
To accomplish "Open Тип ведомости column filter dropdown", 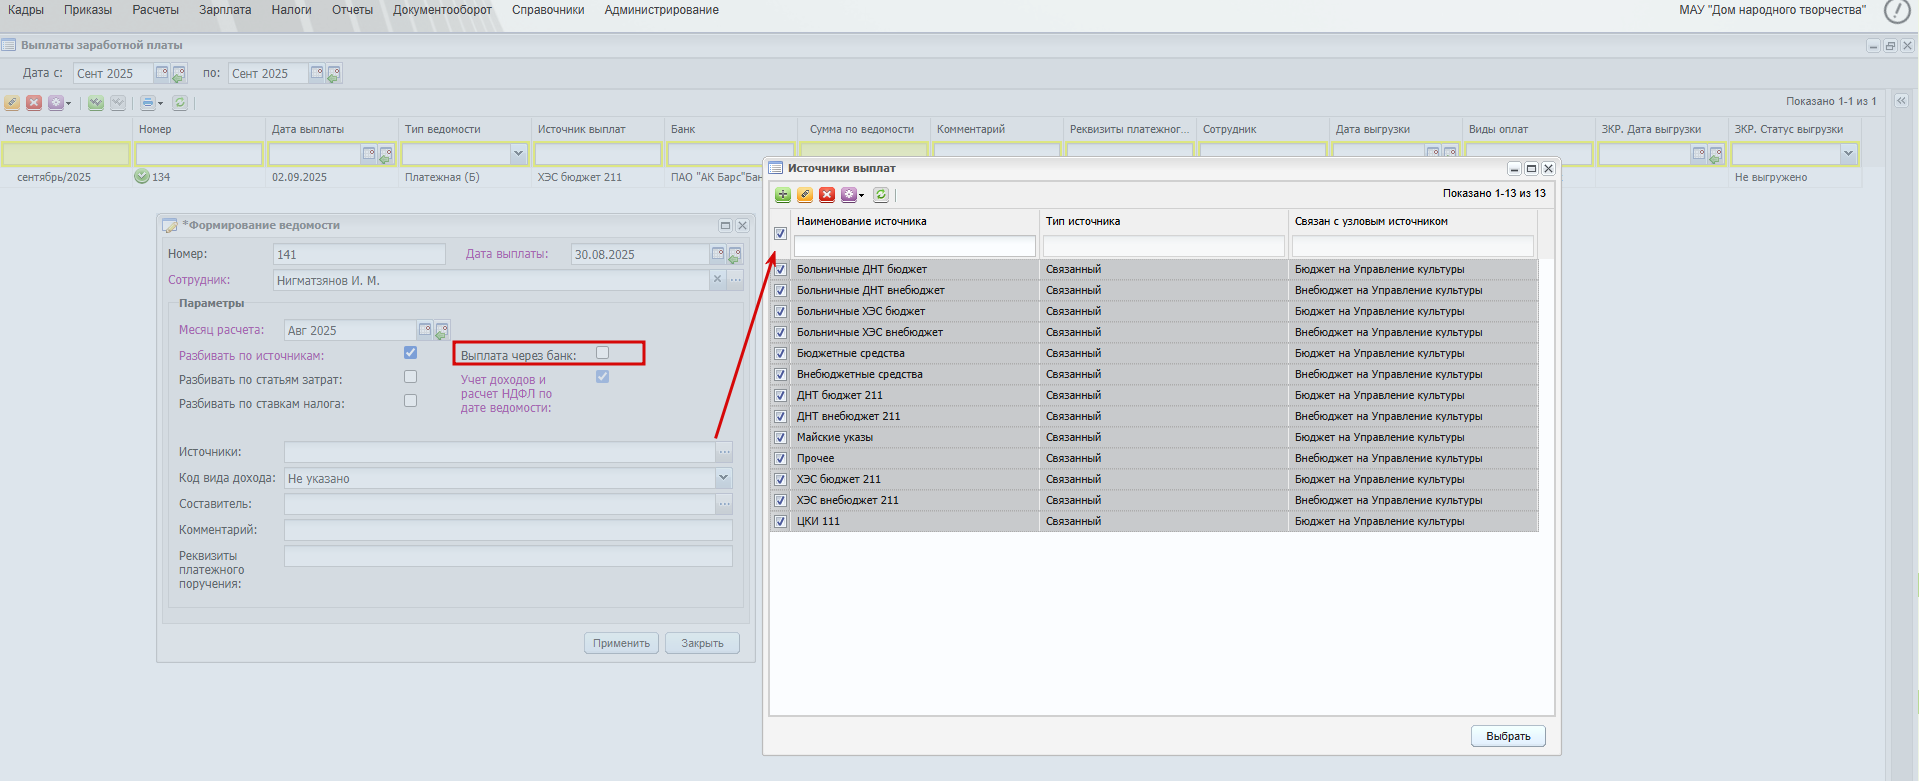I will 518,154.
